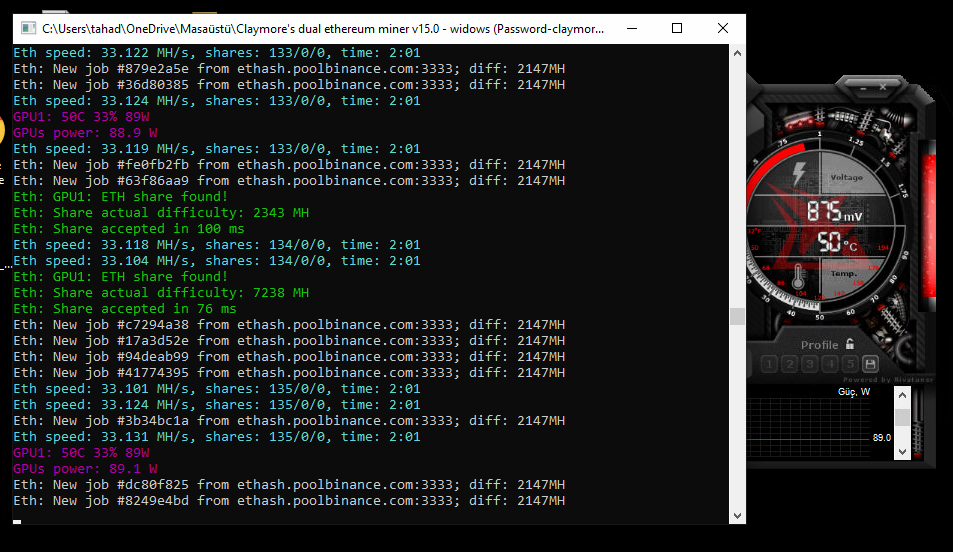
Task: Open the console window system menu icon
Action: (x=28, y=29)
